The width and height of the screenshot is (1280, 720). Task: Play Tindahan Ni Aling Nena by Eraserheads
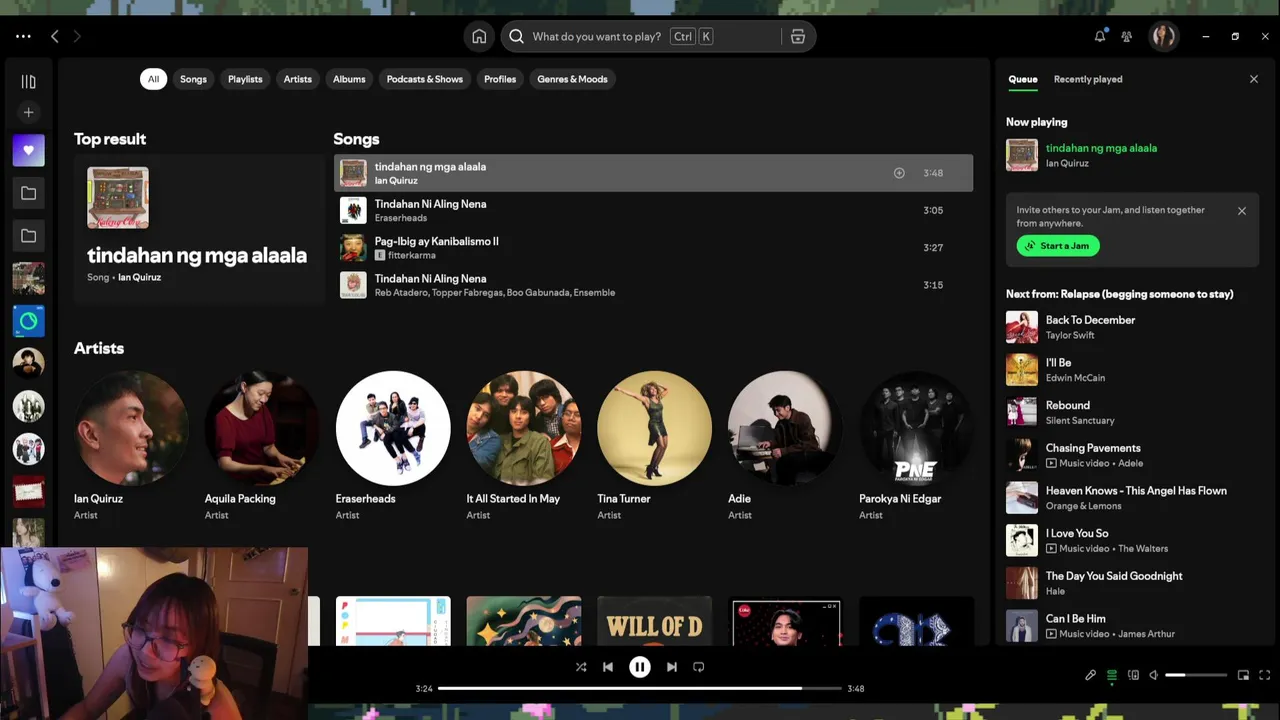tap(653, 210)
